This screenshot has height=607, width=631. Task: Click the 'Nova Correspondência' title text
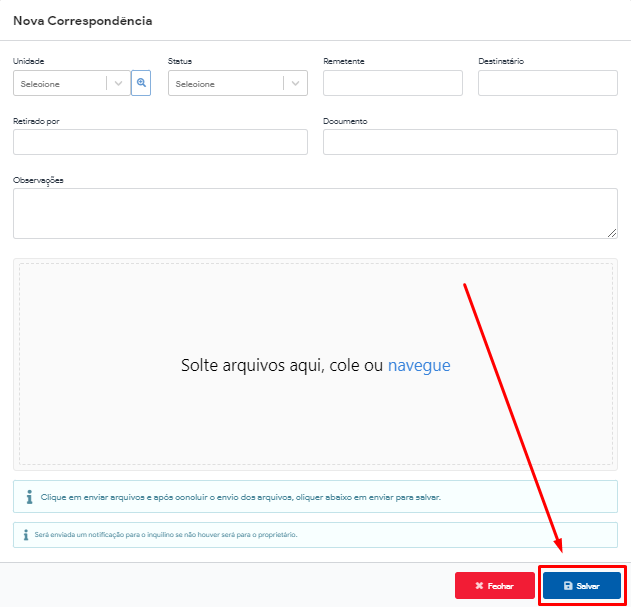(x=83, y=21)
